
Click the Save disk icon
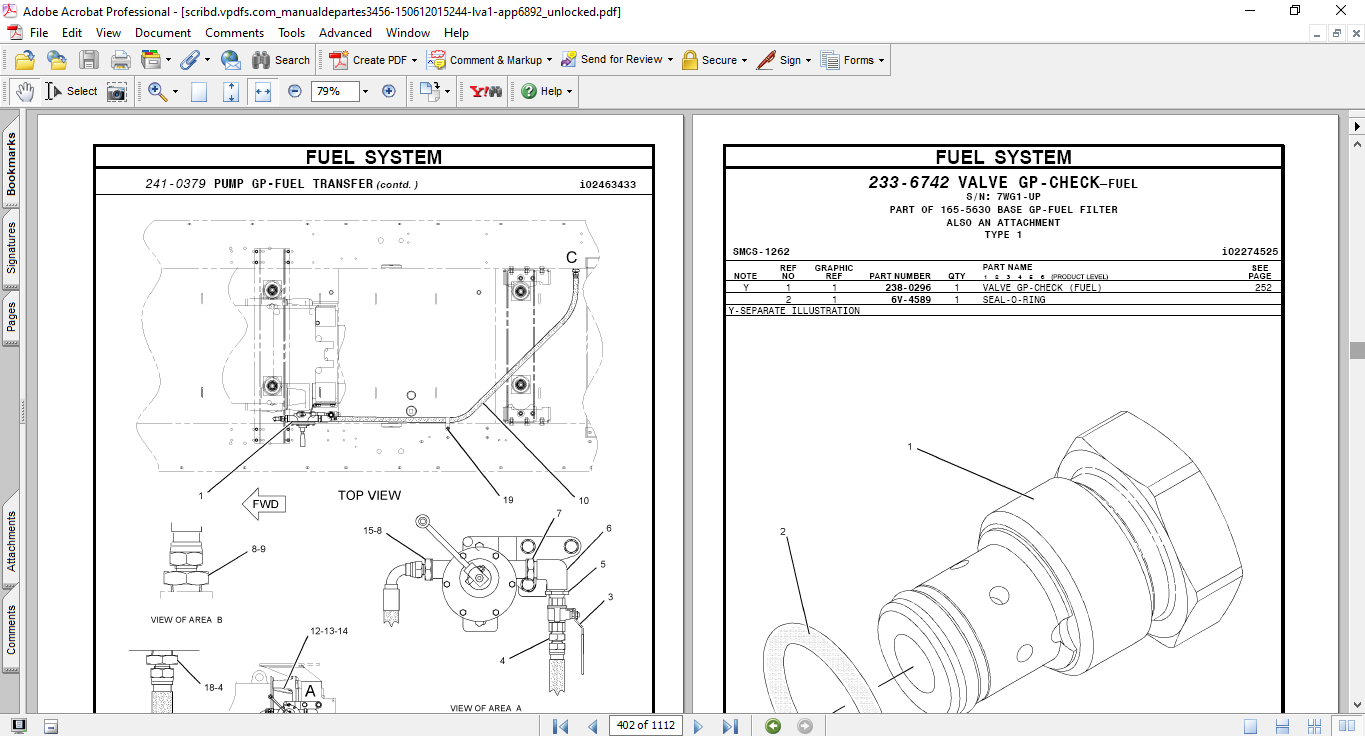(89, 60)
